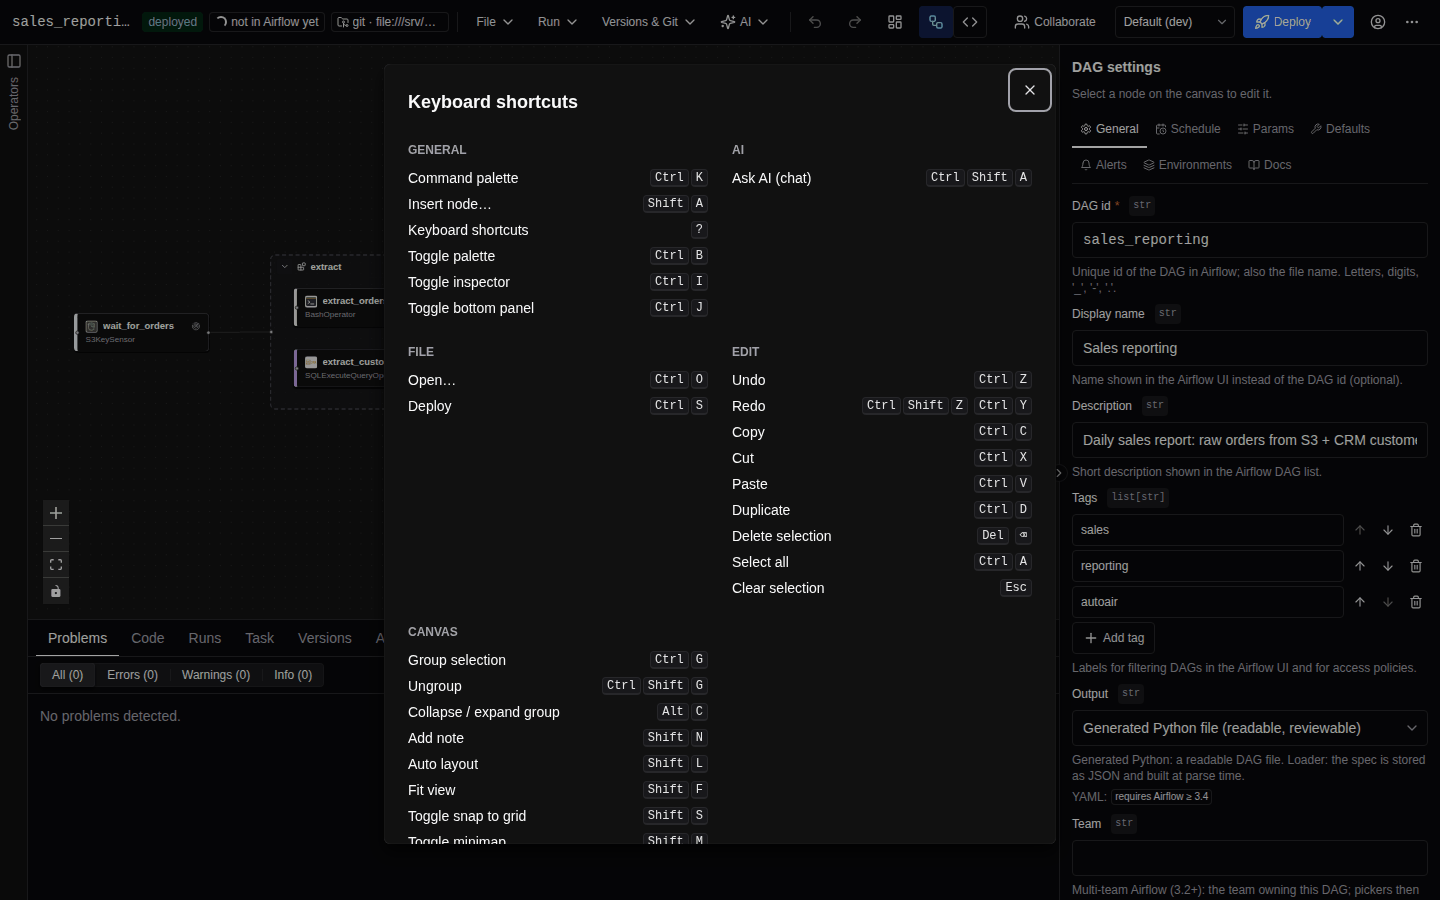Screen dimensions: 1440x900
Task: Delete the 'sales' tag
Action: tap(1416, 530)
